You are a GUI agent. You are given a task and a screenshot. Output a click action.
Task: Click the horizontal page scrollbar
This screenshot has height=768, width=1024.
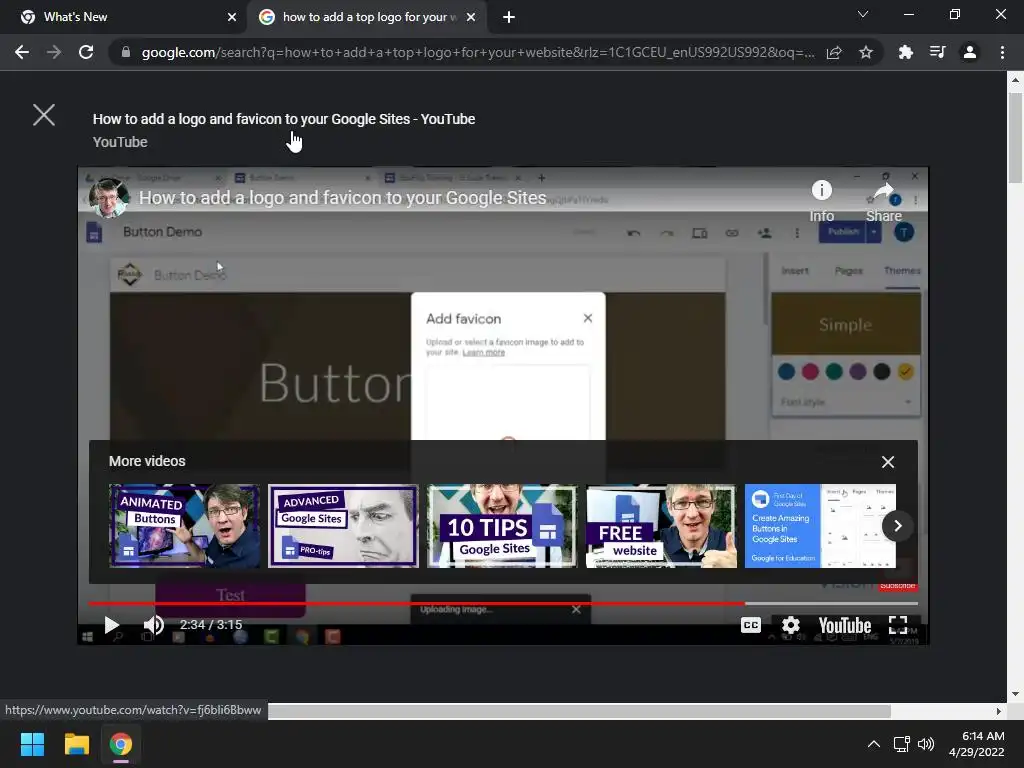[579, 711]
